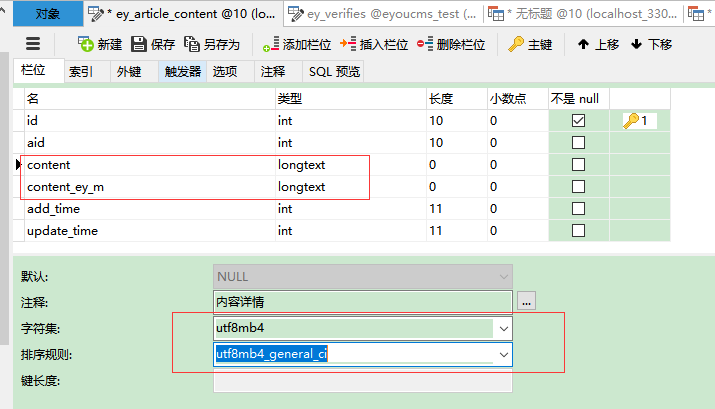Switch to the 索引 tab

click(x=81, y=72)
